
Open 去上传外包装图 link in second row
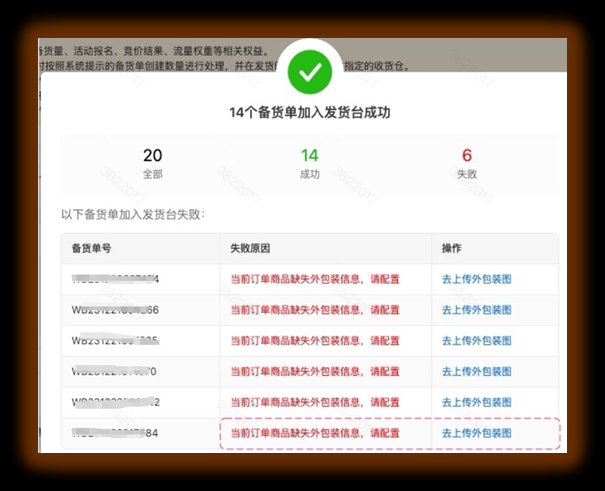476,310
